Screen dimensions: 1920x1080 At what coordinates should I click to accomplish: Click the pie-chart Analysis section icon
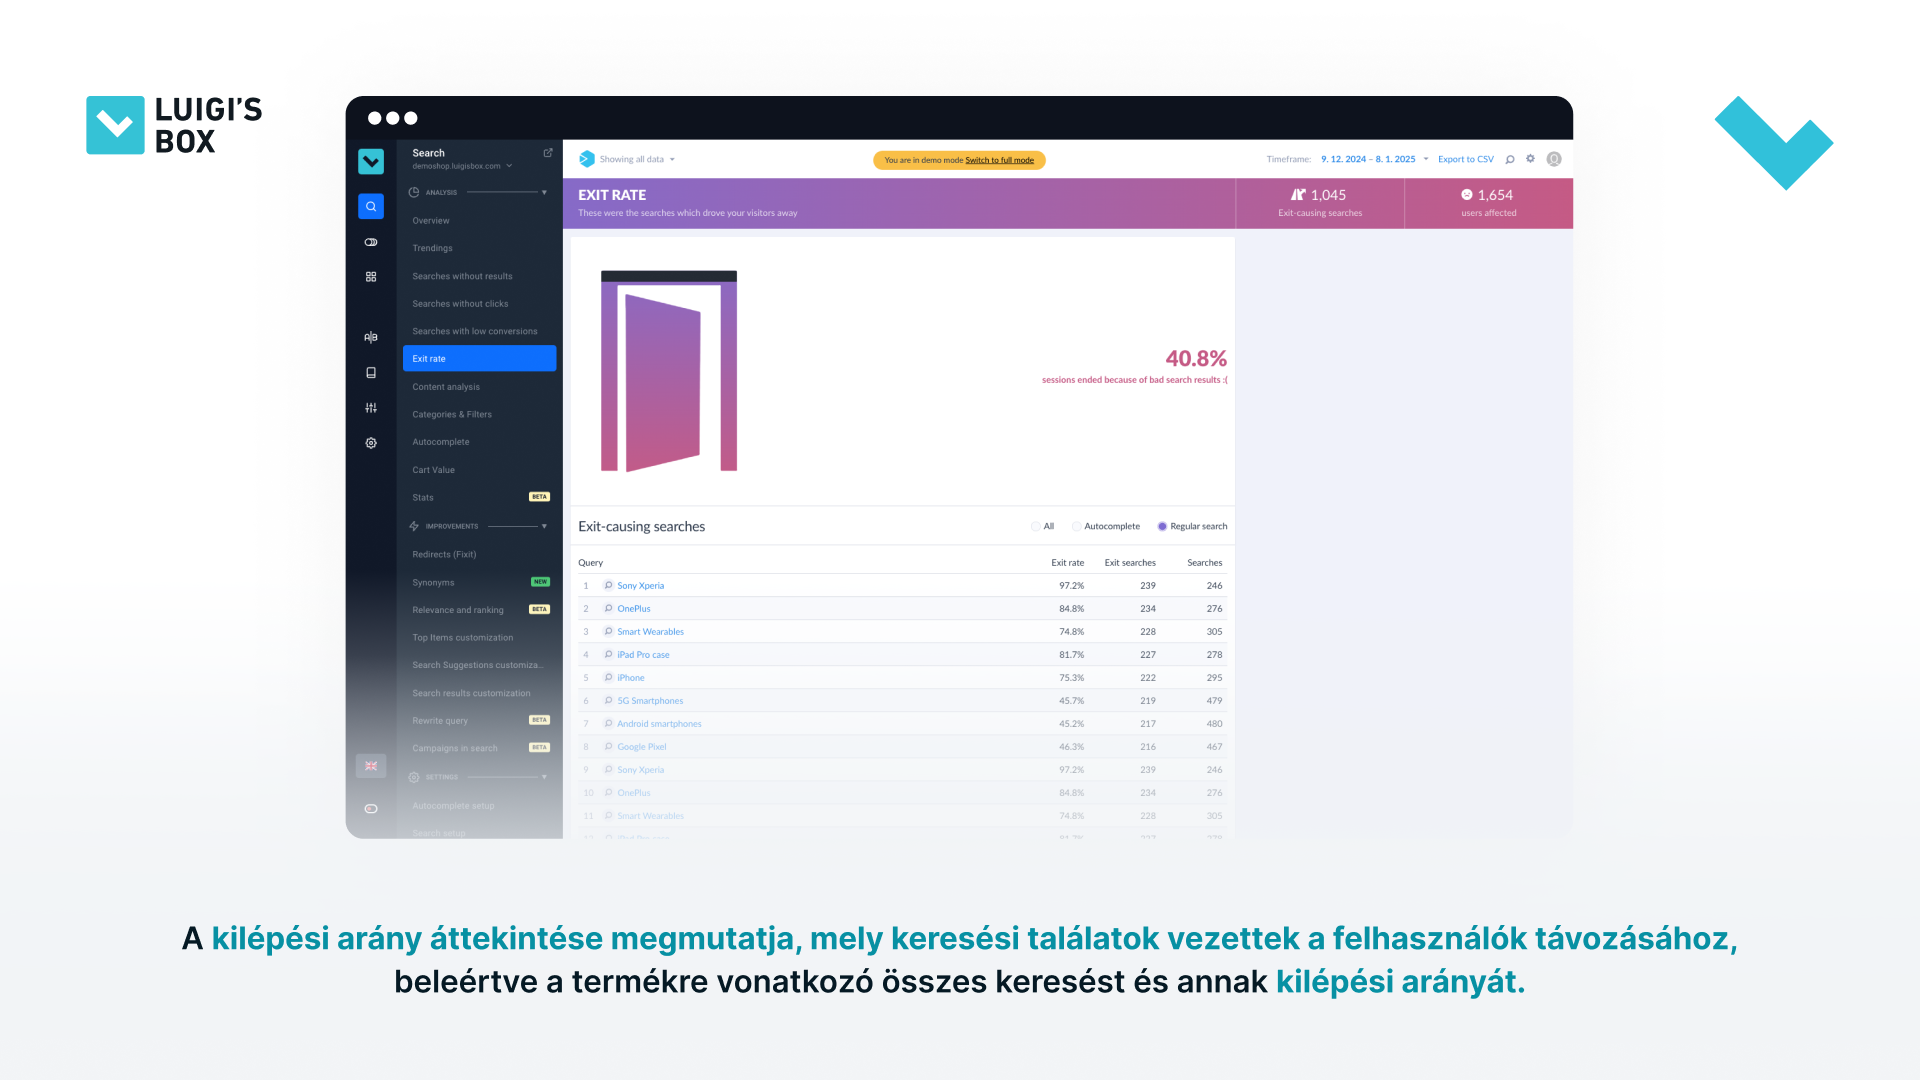(414, 192)
